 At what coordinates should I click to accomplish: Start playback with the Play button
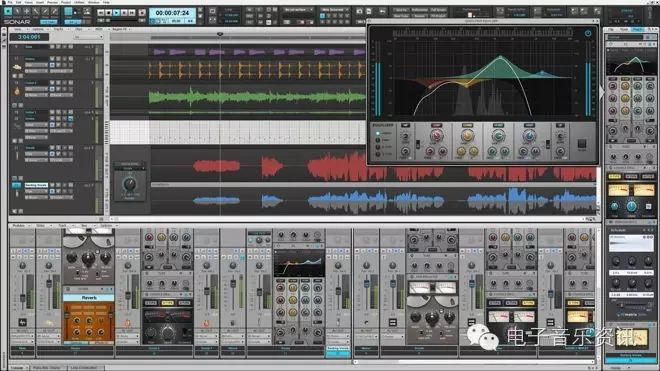(116, 13)
